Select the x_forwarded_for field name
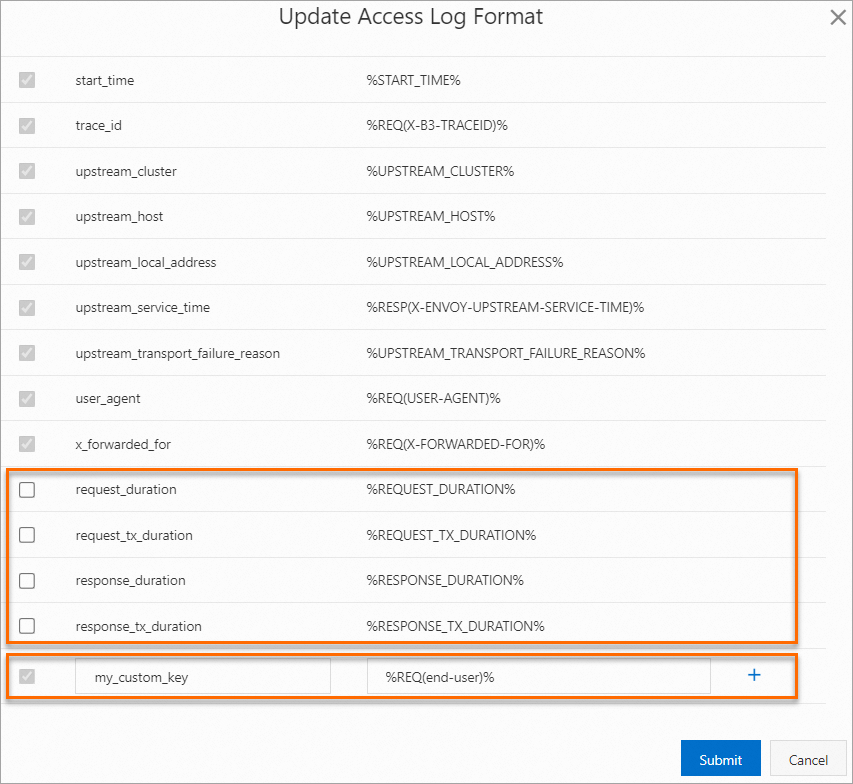Image resolution: width=853 pixels, height=784 pixels. click(123, 445)
